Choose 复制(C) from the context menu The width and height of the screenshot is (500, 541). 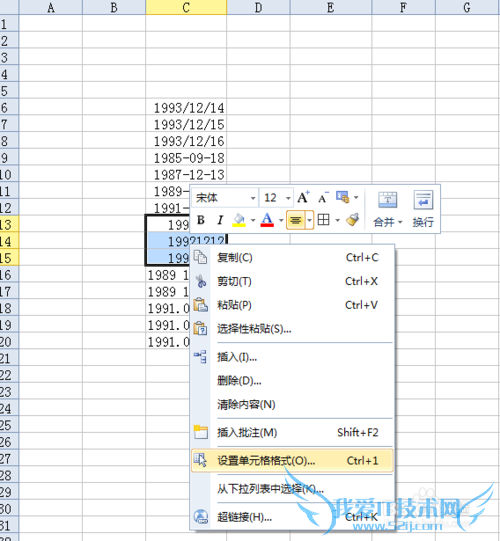click(x=292, y=258)
